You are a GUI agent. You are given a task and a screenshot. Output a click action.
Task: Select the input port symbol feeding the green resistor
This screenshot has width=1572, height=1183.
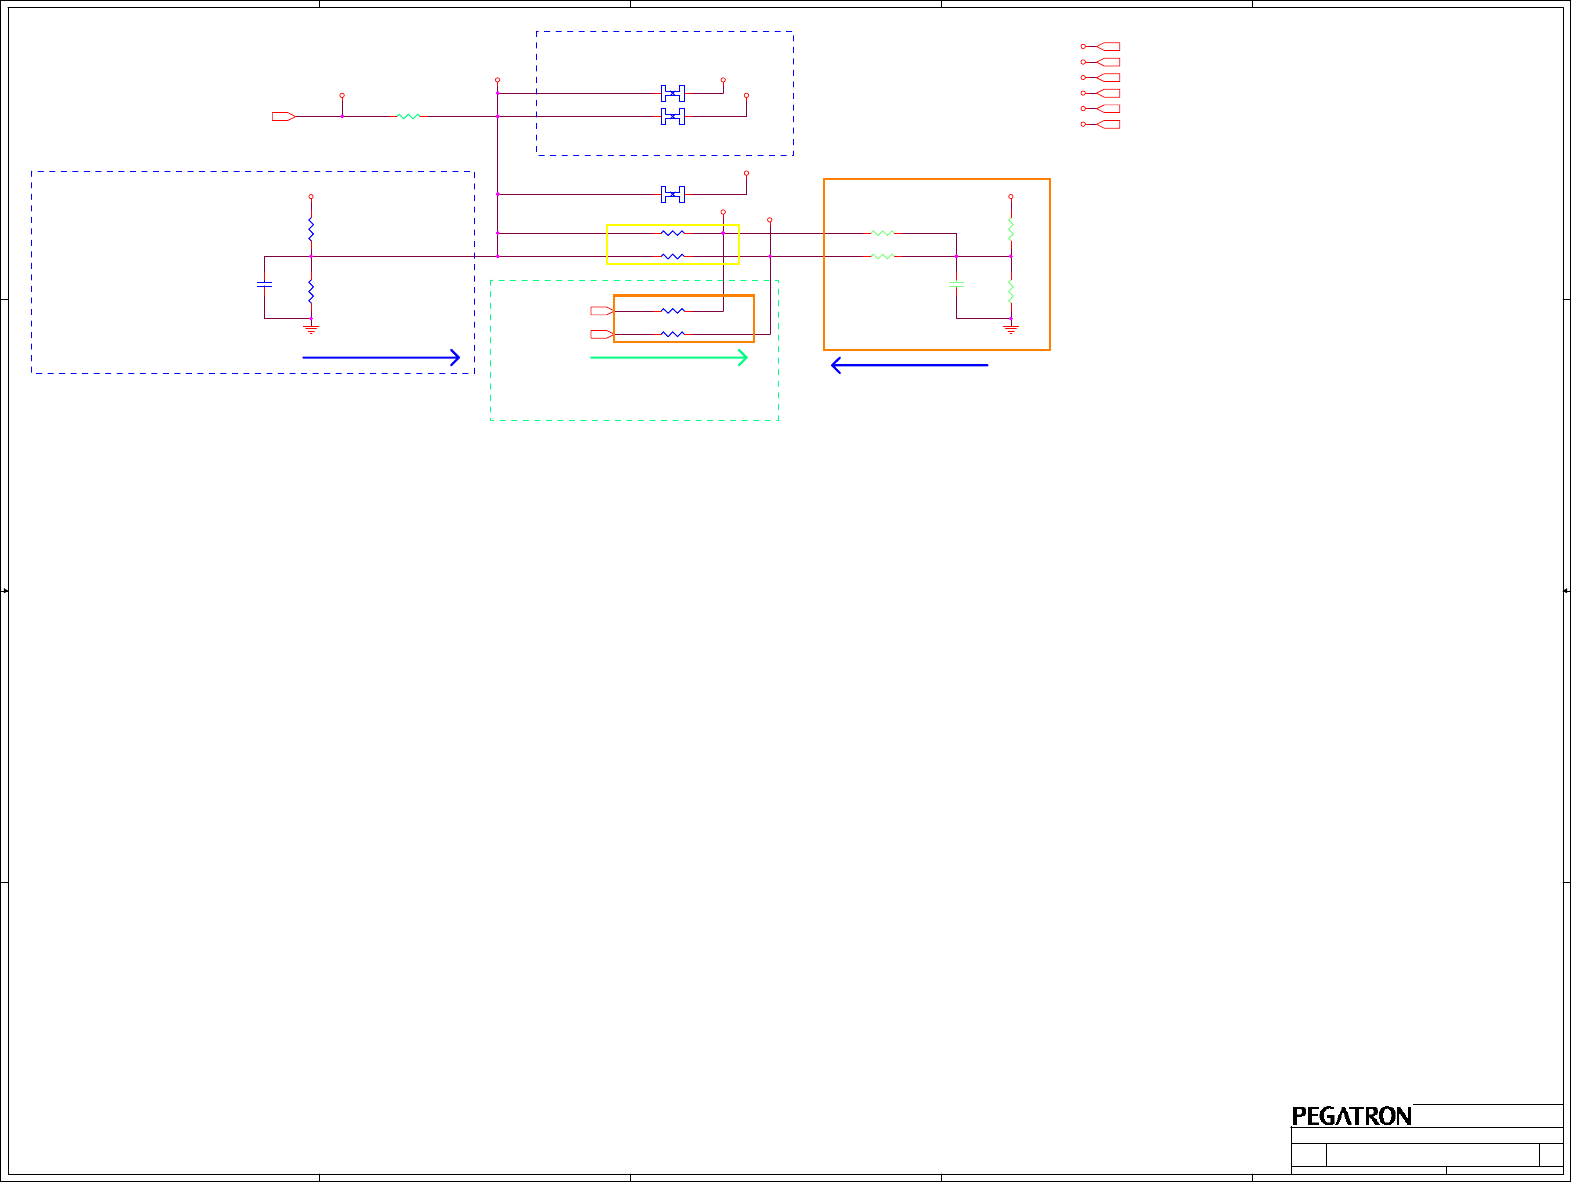283,116
